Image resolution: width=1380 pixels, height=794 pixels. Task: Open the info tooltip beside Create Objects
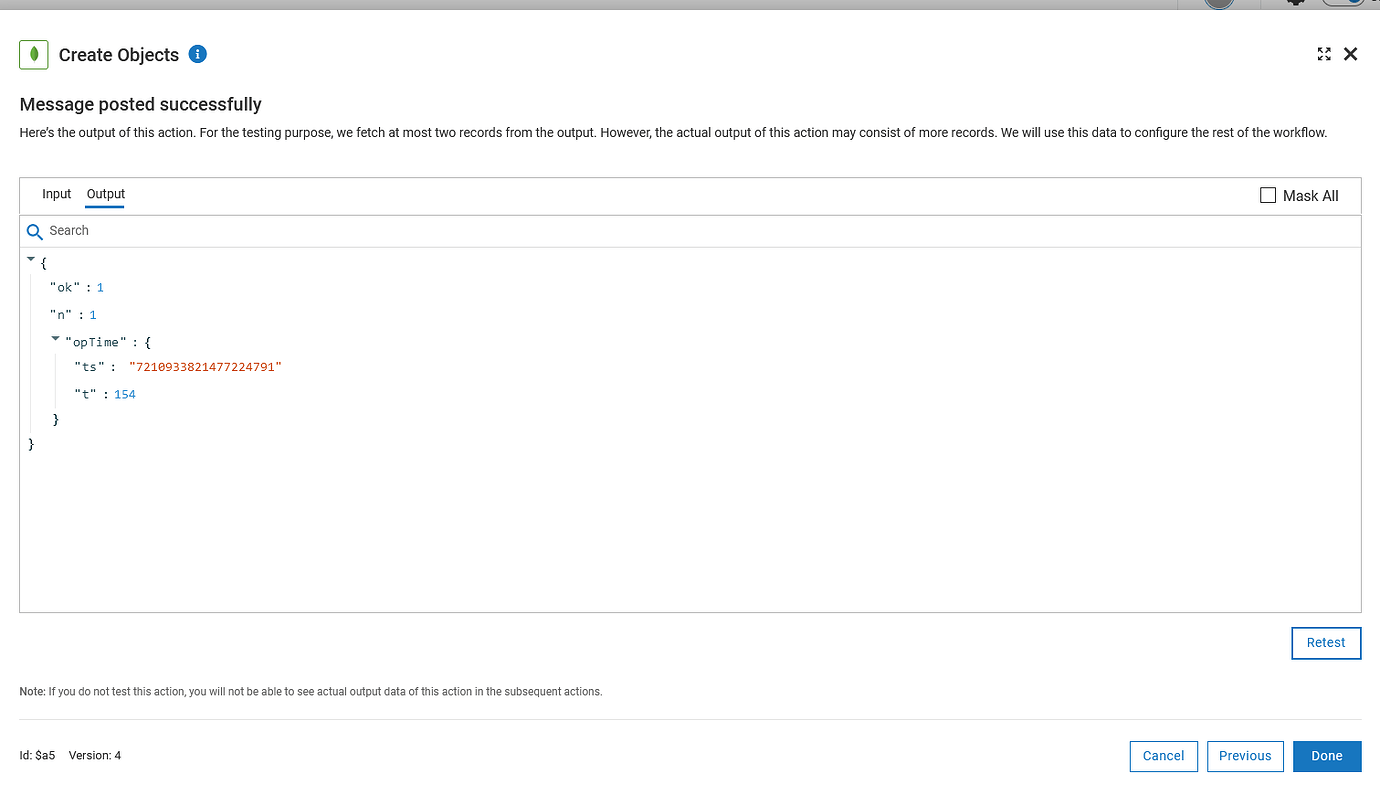coord(197,54)
